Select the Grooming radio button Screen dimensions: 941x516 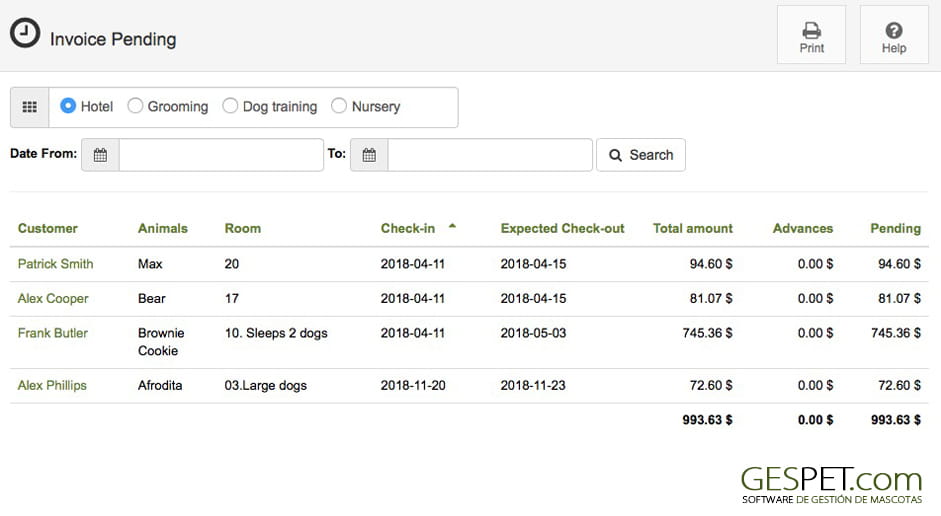tap(135, 106)
